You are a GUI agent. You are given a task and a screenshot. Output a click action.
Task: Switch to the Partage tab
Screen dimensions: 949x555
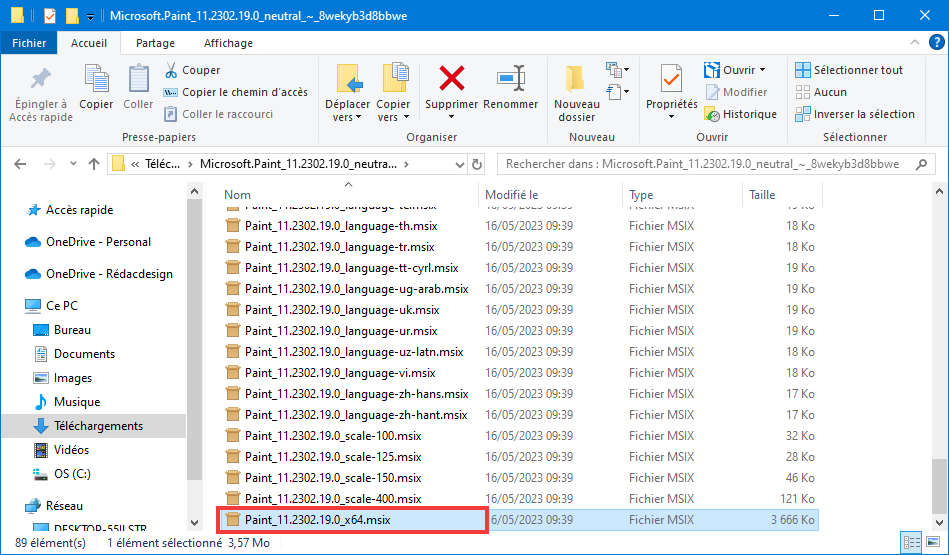[155, 43]
